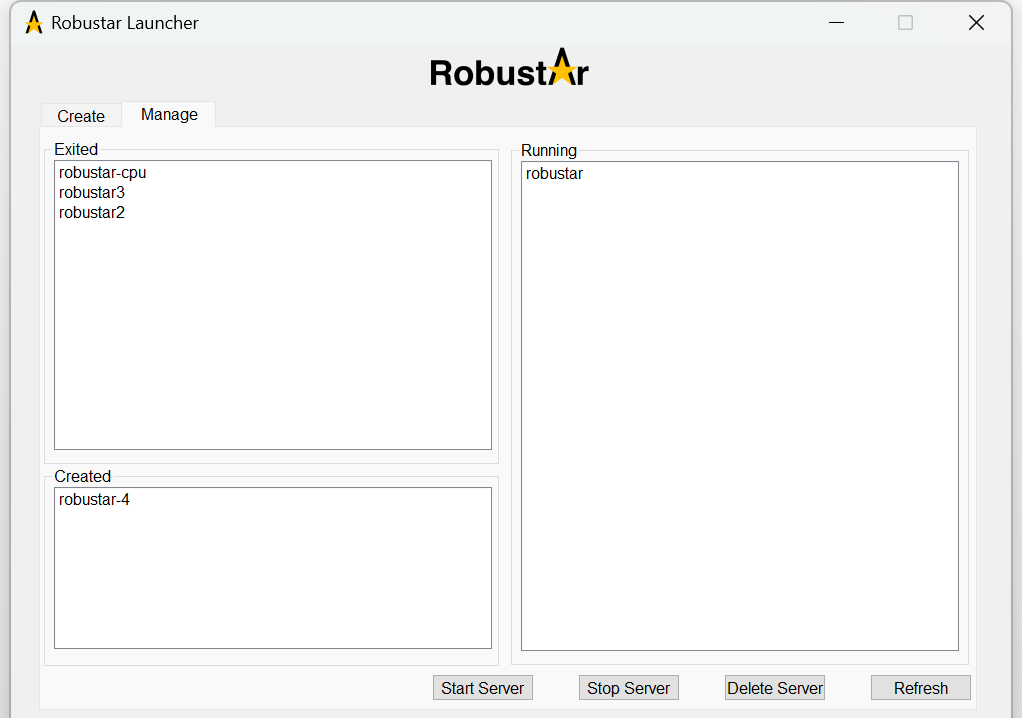Hit the Delete Server button
The image size is (1022, 718).
(775, 688)
